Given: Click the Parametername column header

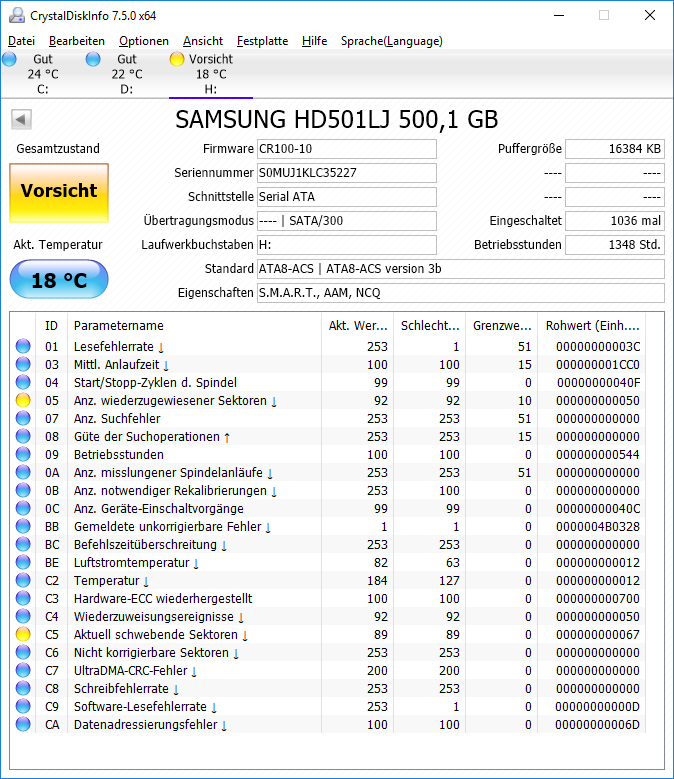Looking at the screenshot, I should (x=194, y=325).
